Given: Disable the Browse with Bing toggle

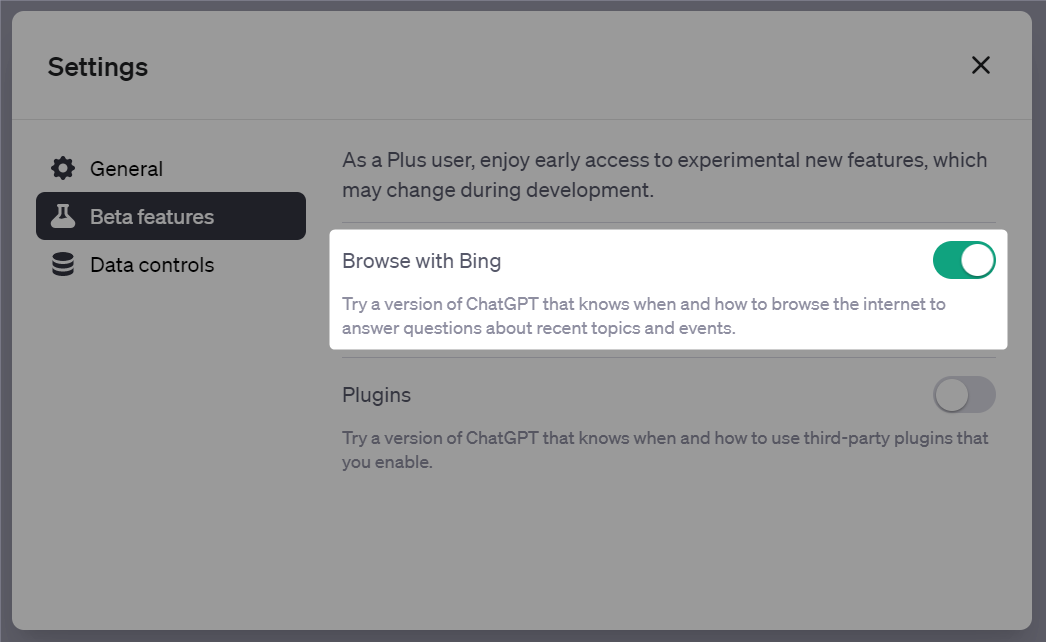Looking at the screenshot, I should [x=964, y=260].
